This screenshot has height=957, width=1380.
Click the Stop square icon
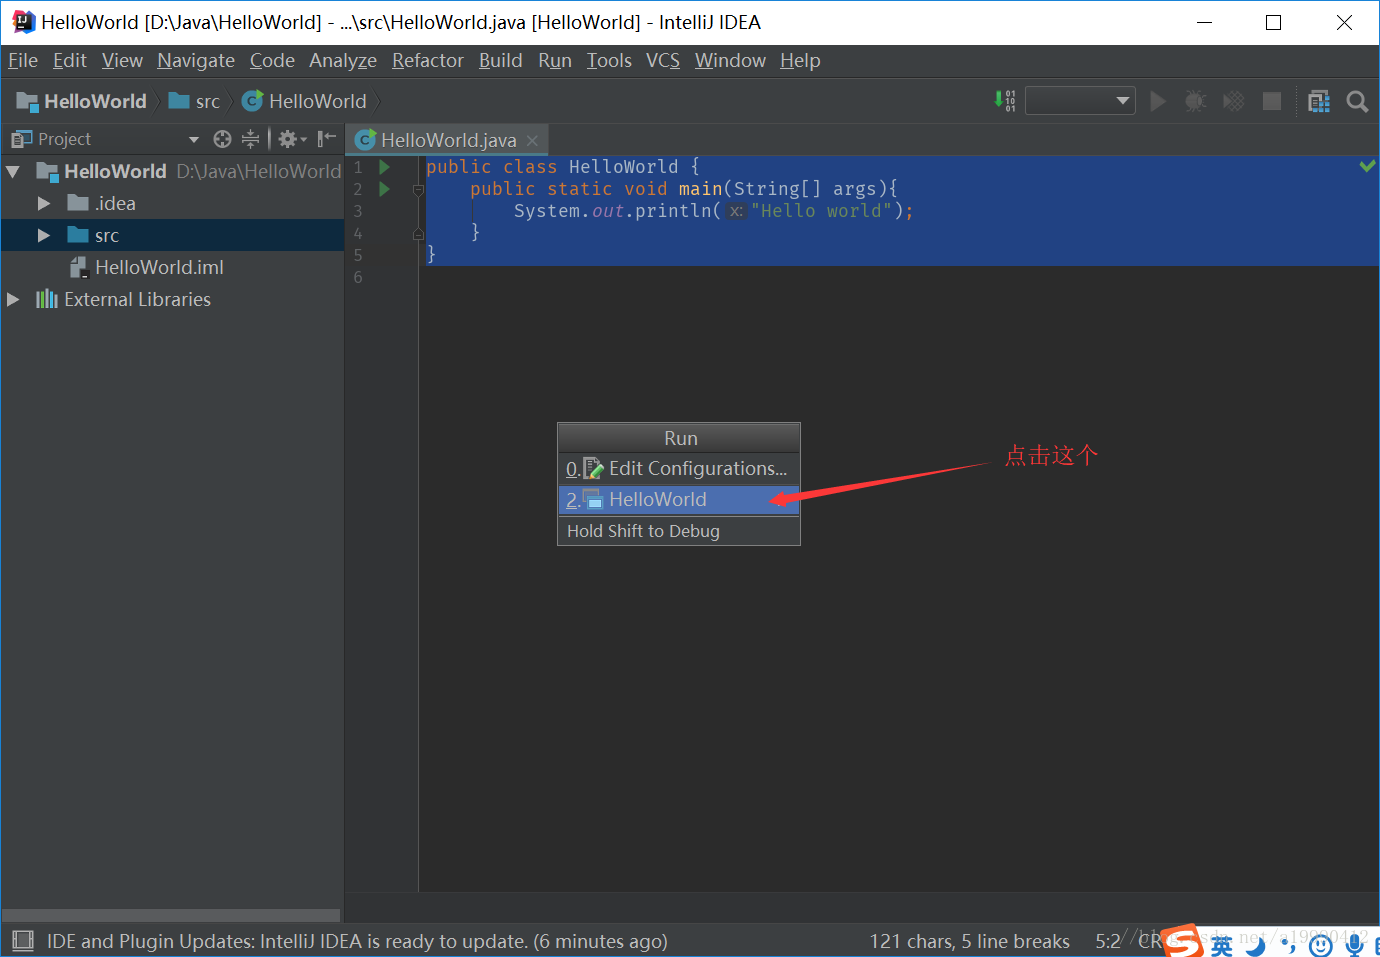1272,101
